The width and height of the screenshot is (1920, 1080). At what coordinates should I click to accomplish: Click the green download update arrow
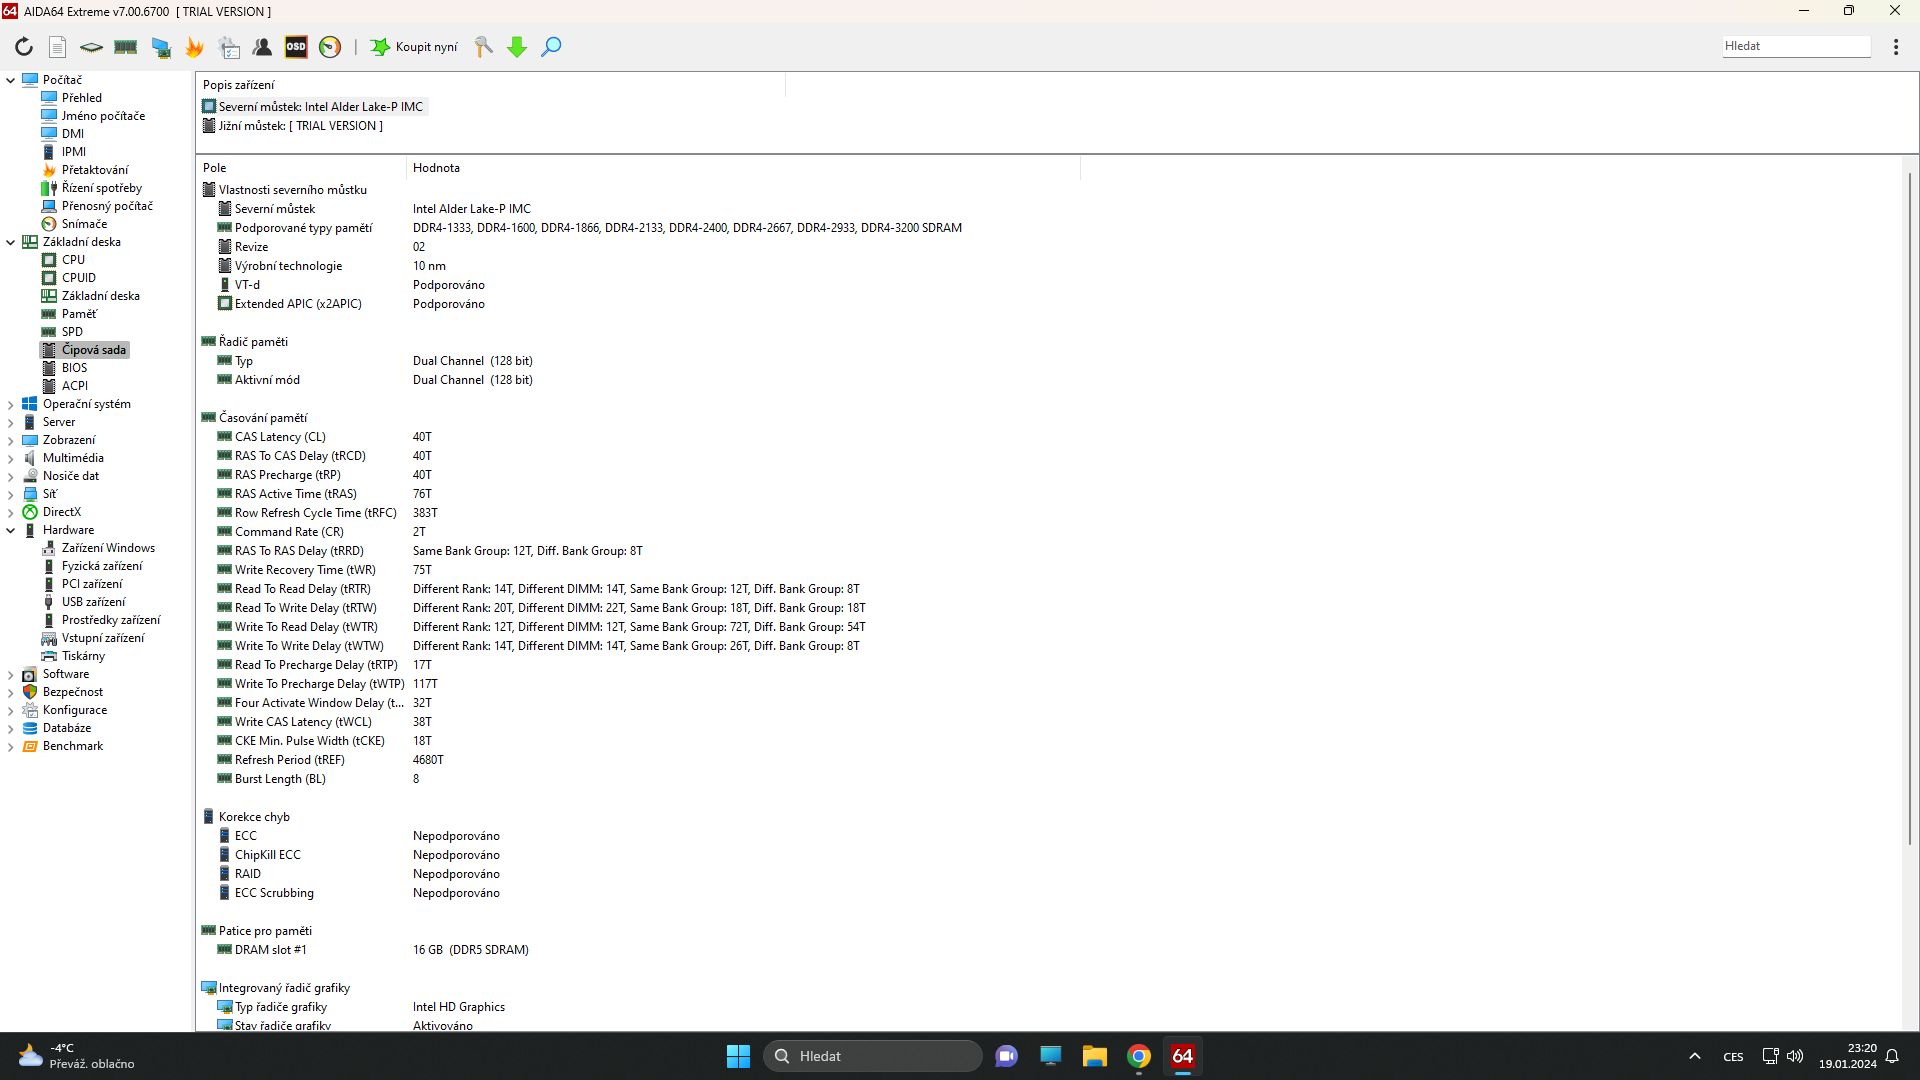(517, 47)
